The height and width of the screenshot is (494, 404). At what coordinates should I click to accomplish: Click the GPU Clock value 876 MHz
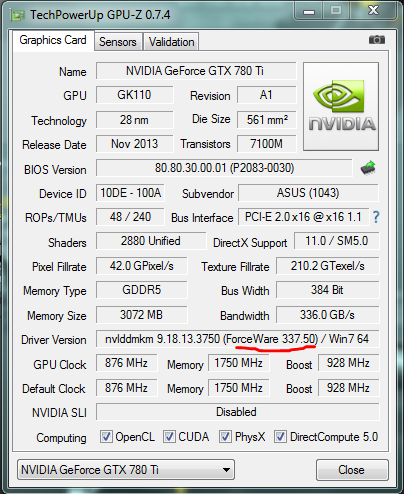point(126,363)
